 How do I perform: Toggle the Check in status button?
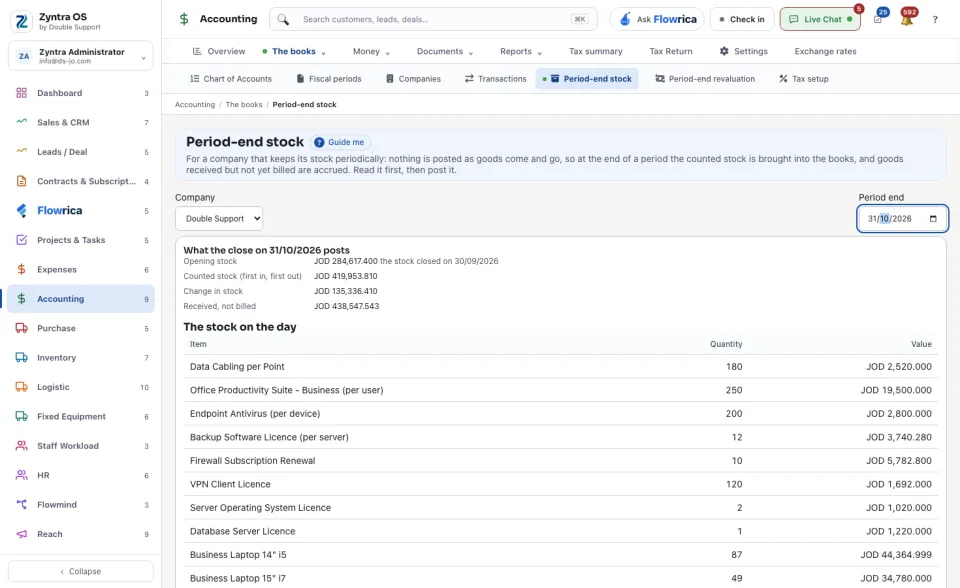point(741,19)
